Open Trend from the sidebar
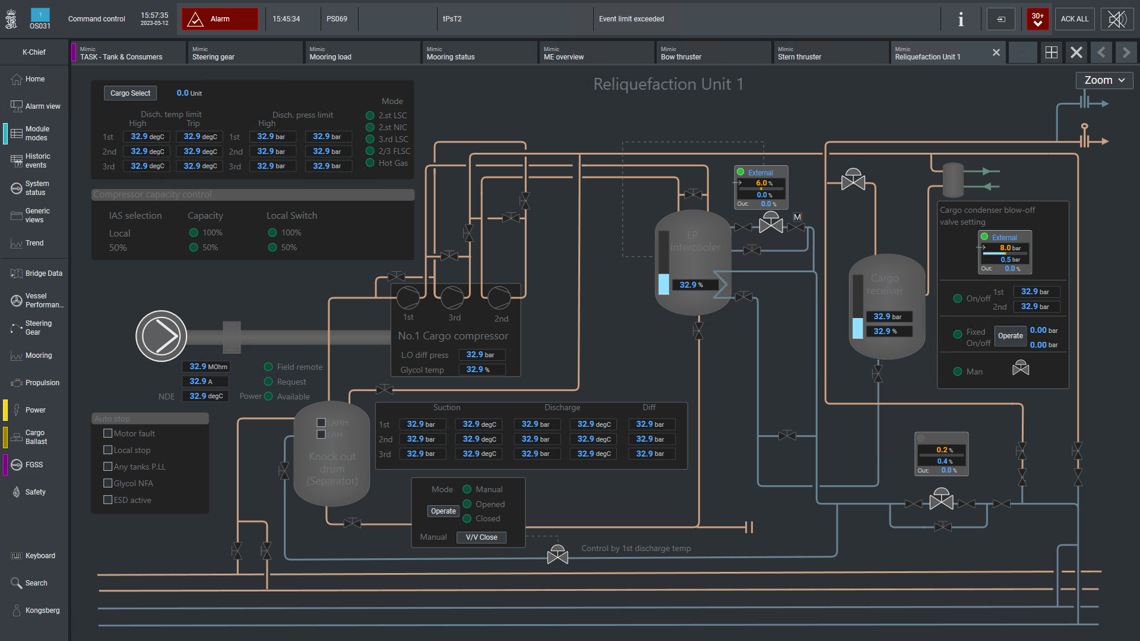The height and width of the screenshot is (641, 1140). tap(34, 243)
